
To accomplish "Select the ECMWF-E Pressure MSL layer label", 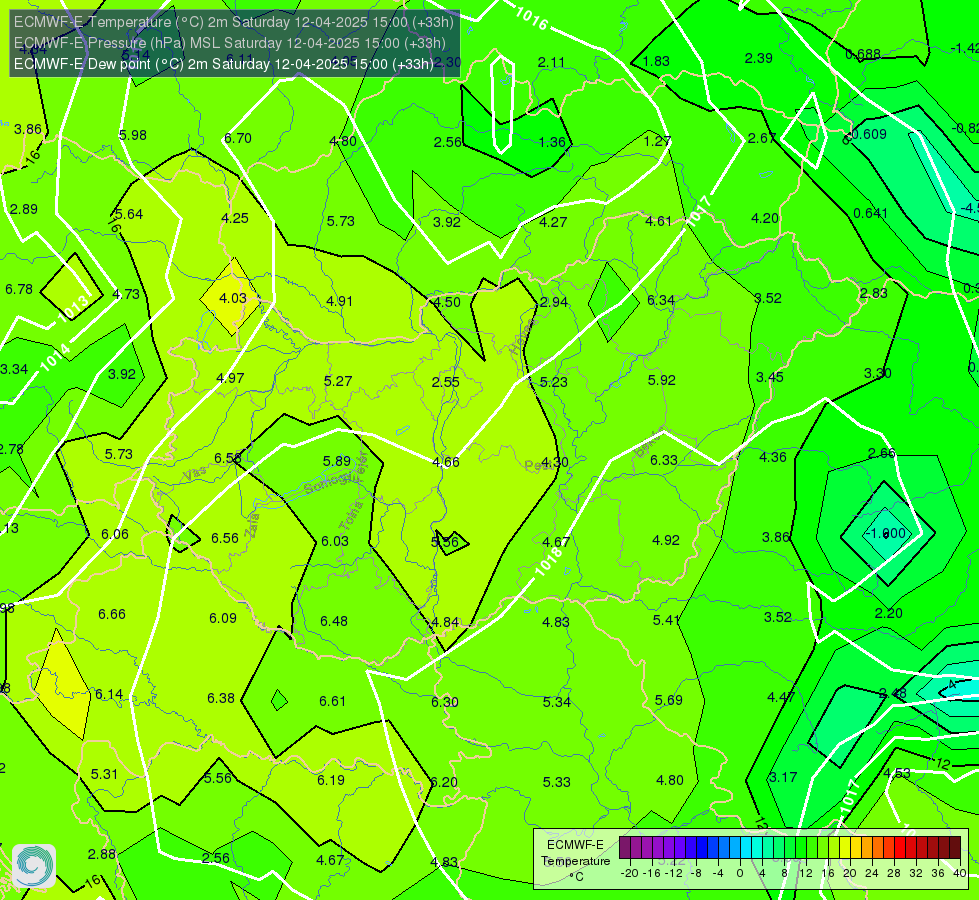I will click(x=230, y=43).
